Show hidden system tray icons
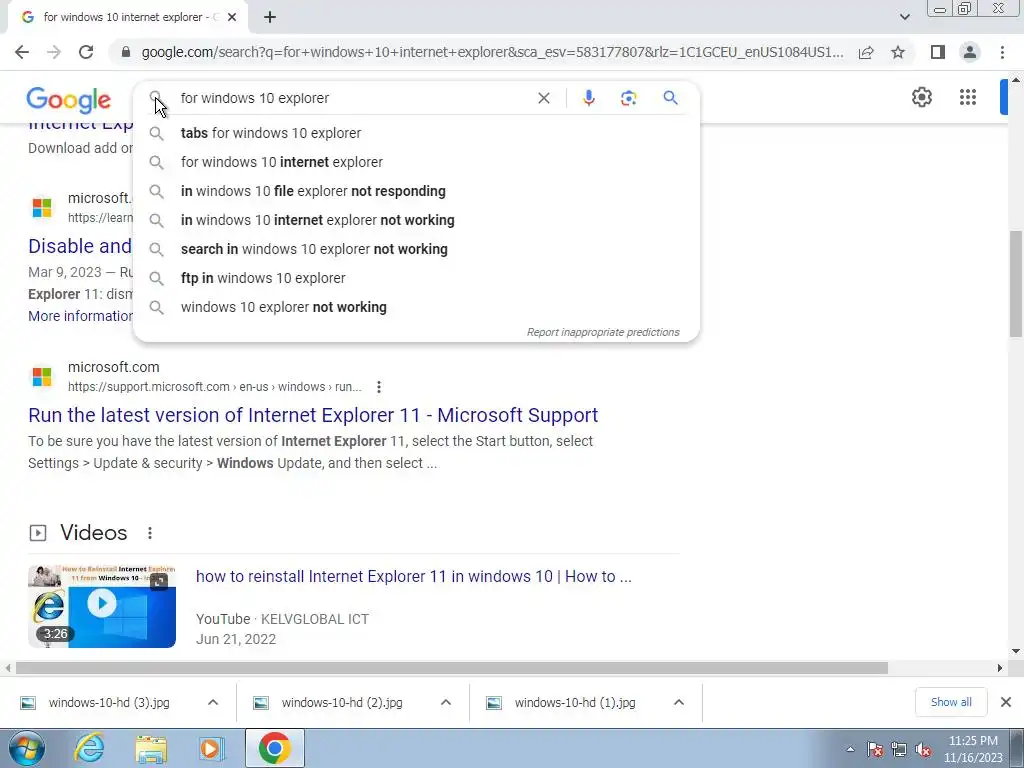 [x=850, y=749]
